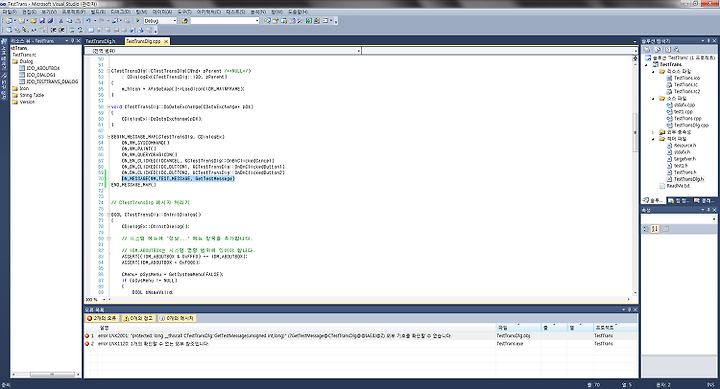This screenshot has width=720, height=389.
Task: Open the first menu in the menu bar
Action: coord(10,12)
